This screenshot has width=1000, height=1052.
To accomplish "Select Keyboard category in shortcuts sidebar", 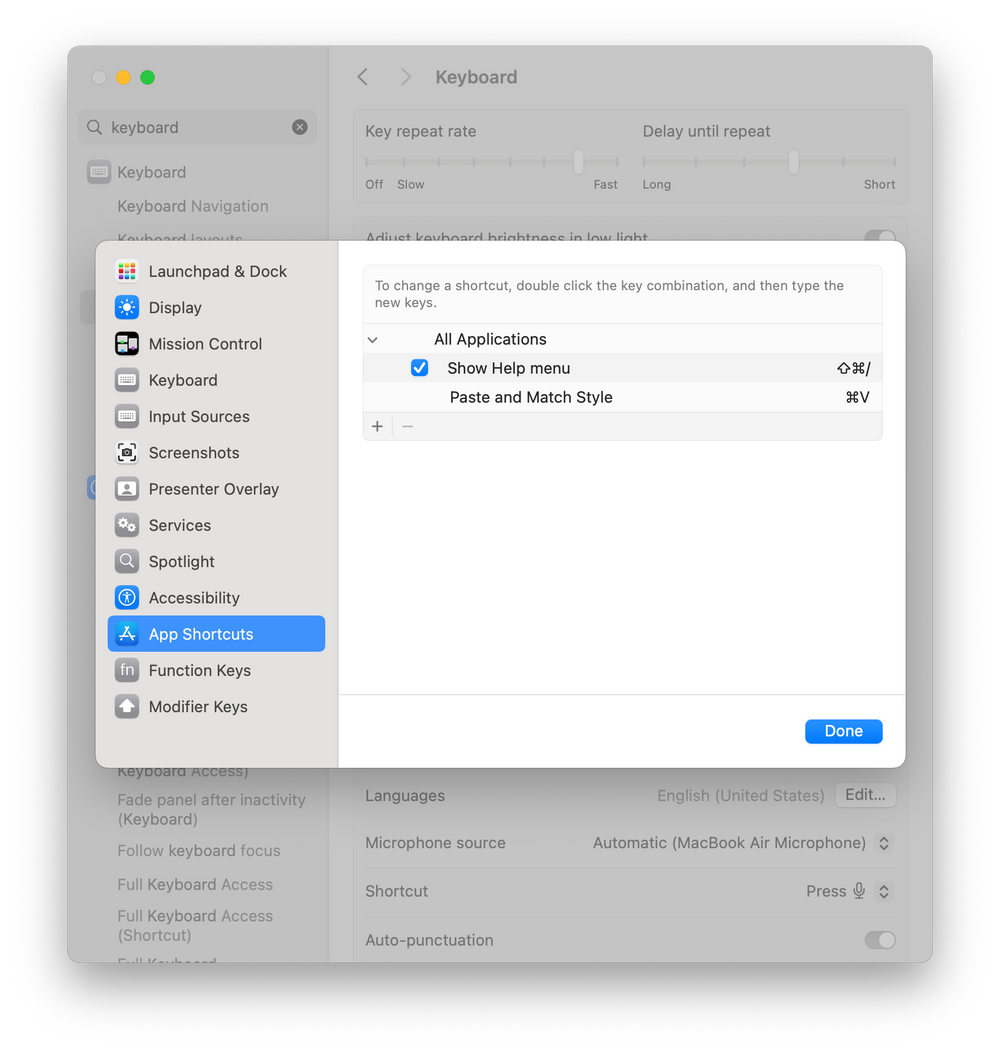I will pyautogui.click(x=216, y=380).
